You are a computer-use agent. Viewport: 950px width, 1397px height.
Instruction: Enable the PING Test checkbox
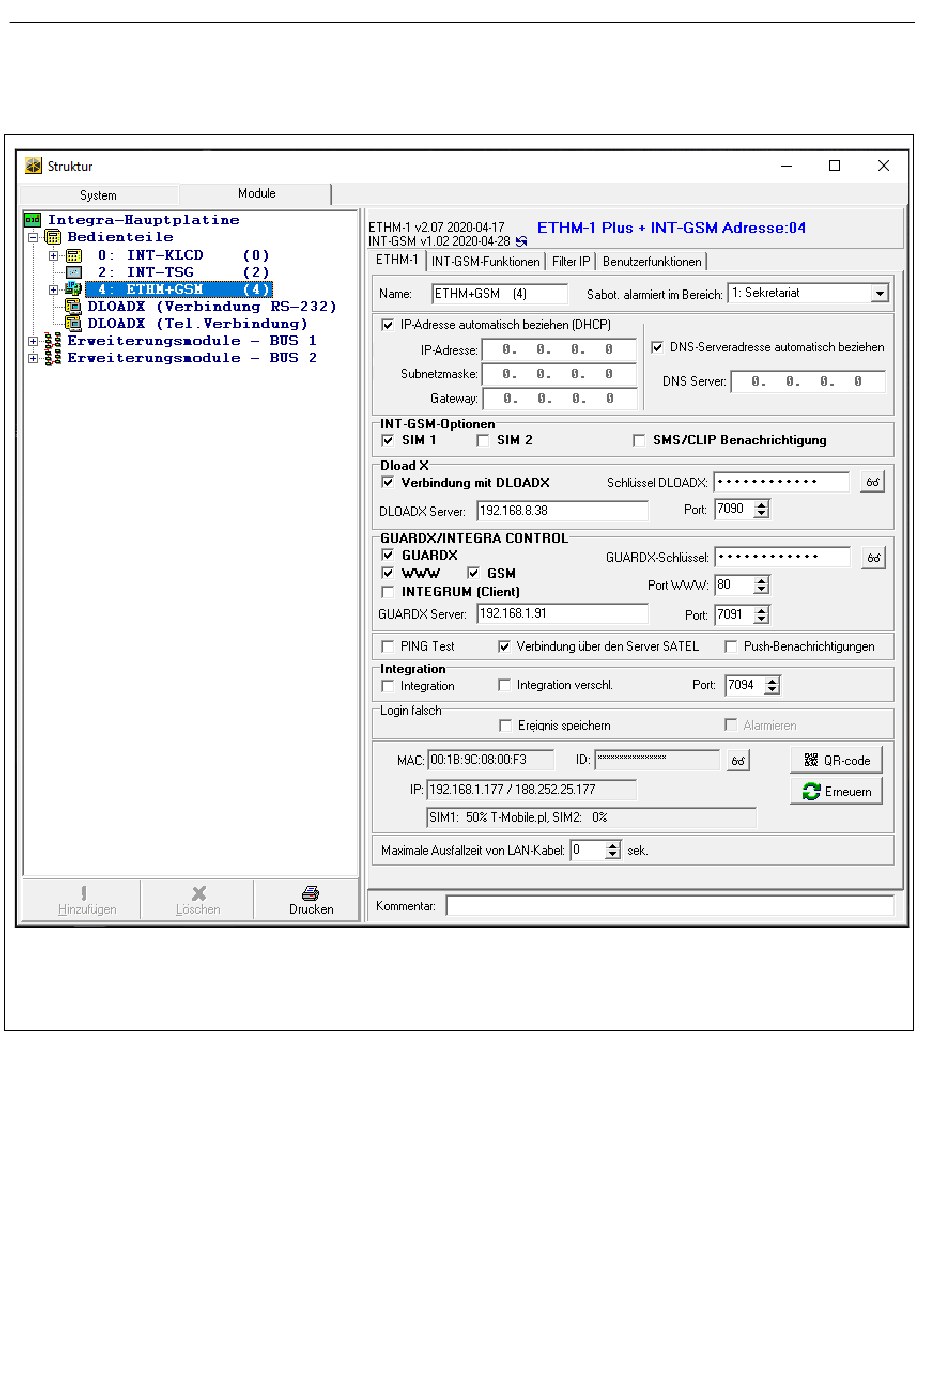(x=388, y=647)
